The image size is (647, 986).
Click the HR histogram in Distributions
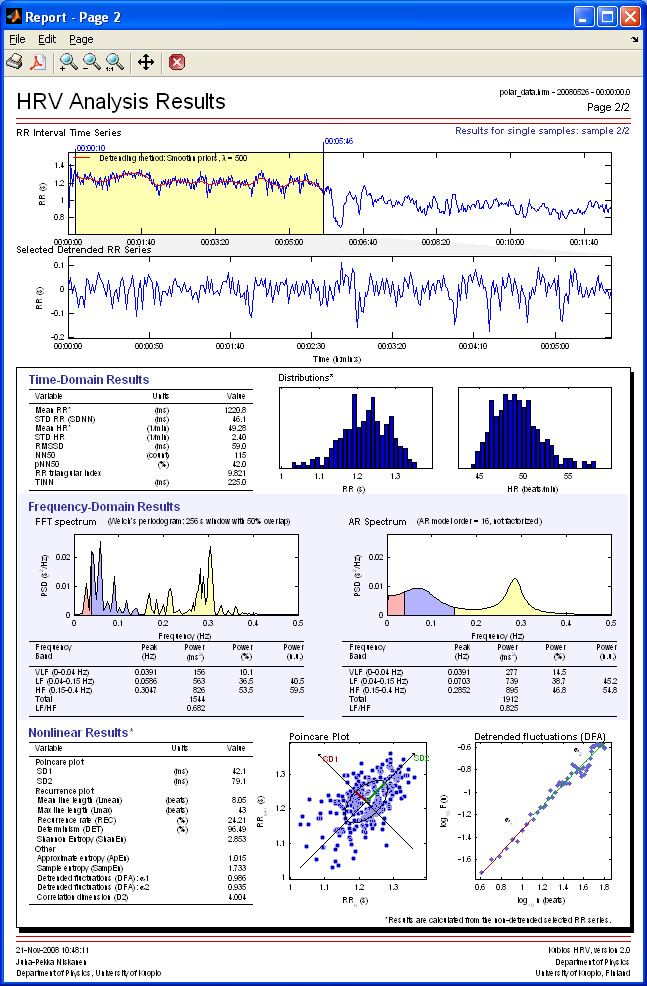pos(526,428)
